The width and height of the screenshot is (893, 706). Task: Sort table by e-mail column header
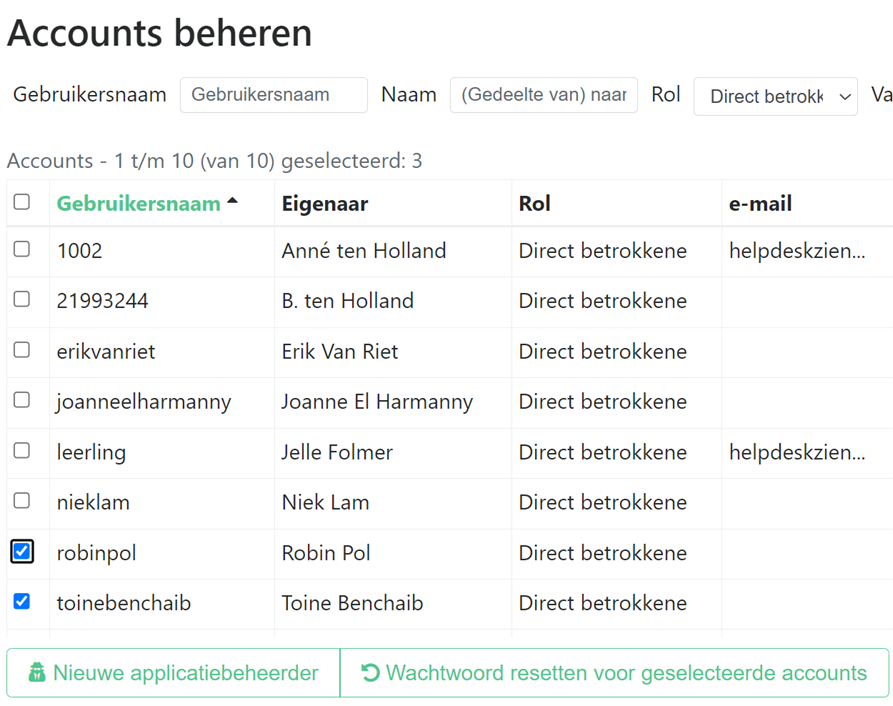click(760, 203)
